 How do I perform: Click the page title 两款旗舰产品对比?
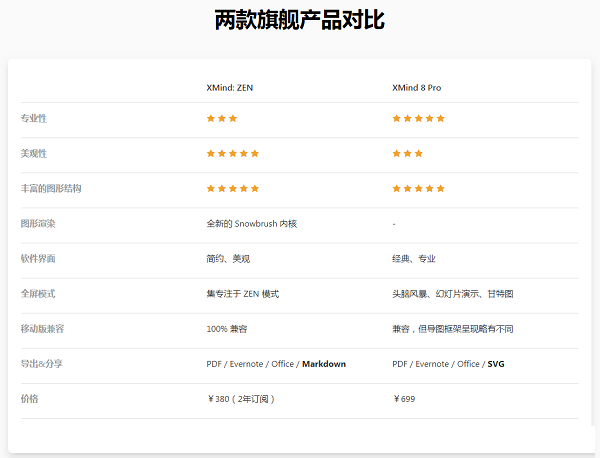click(299, 20)
